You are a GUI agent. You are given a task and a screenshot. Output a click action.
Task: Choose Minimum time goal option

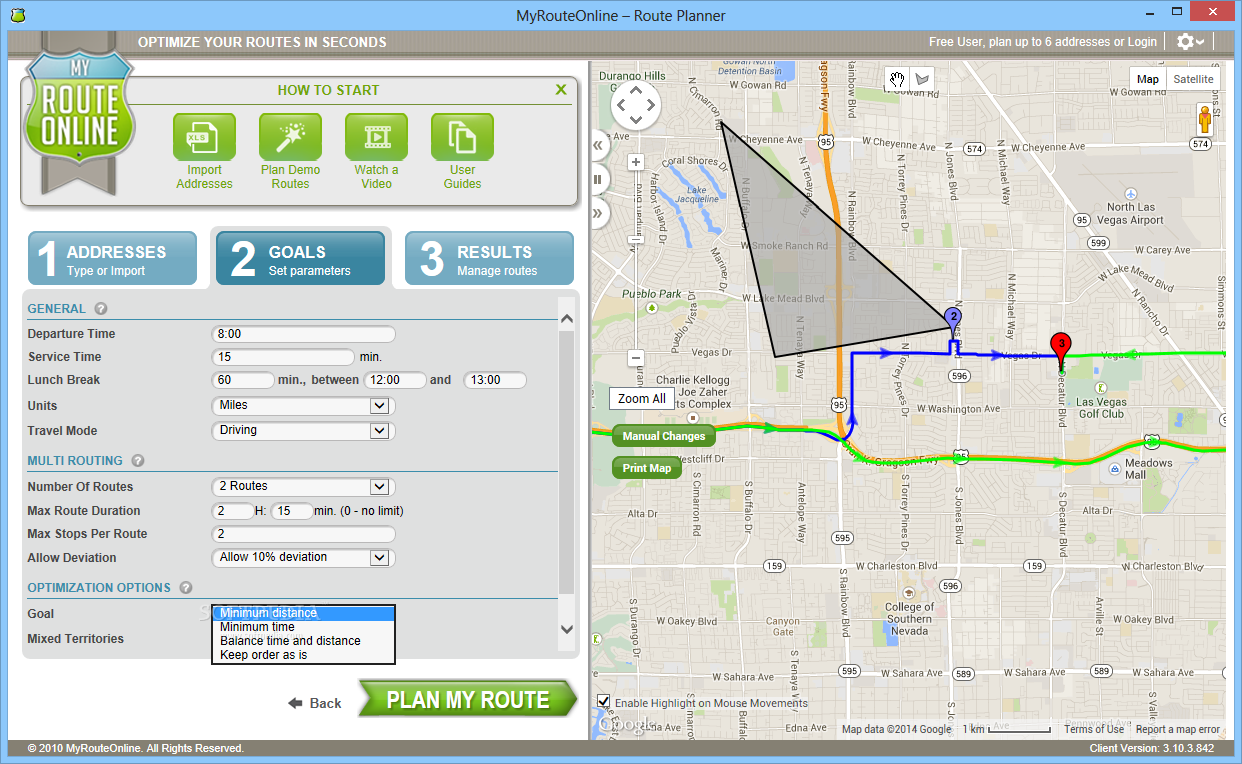[304, 627]
